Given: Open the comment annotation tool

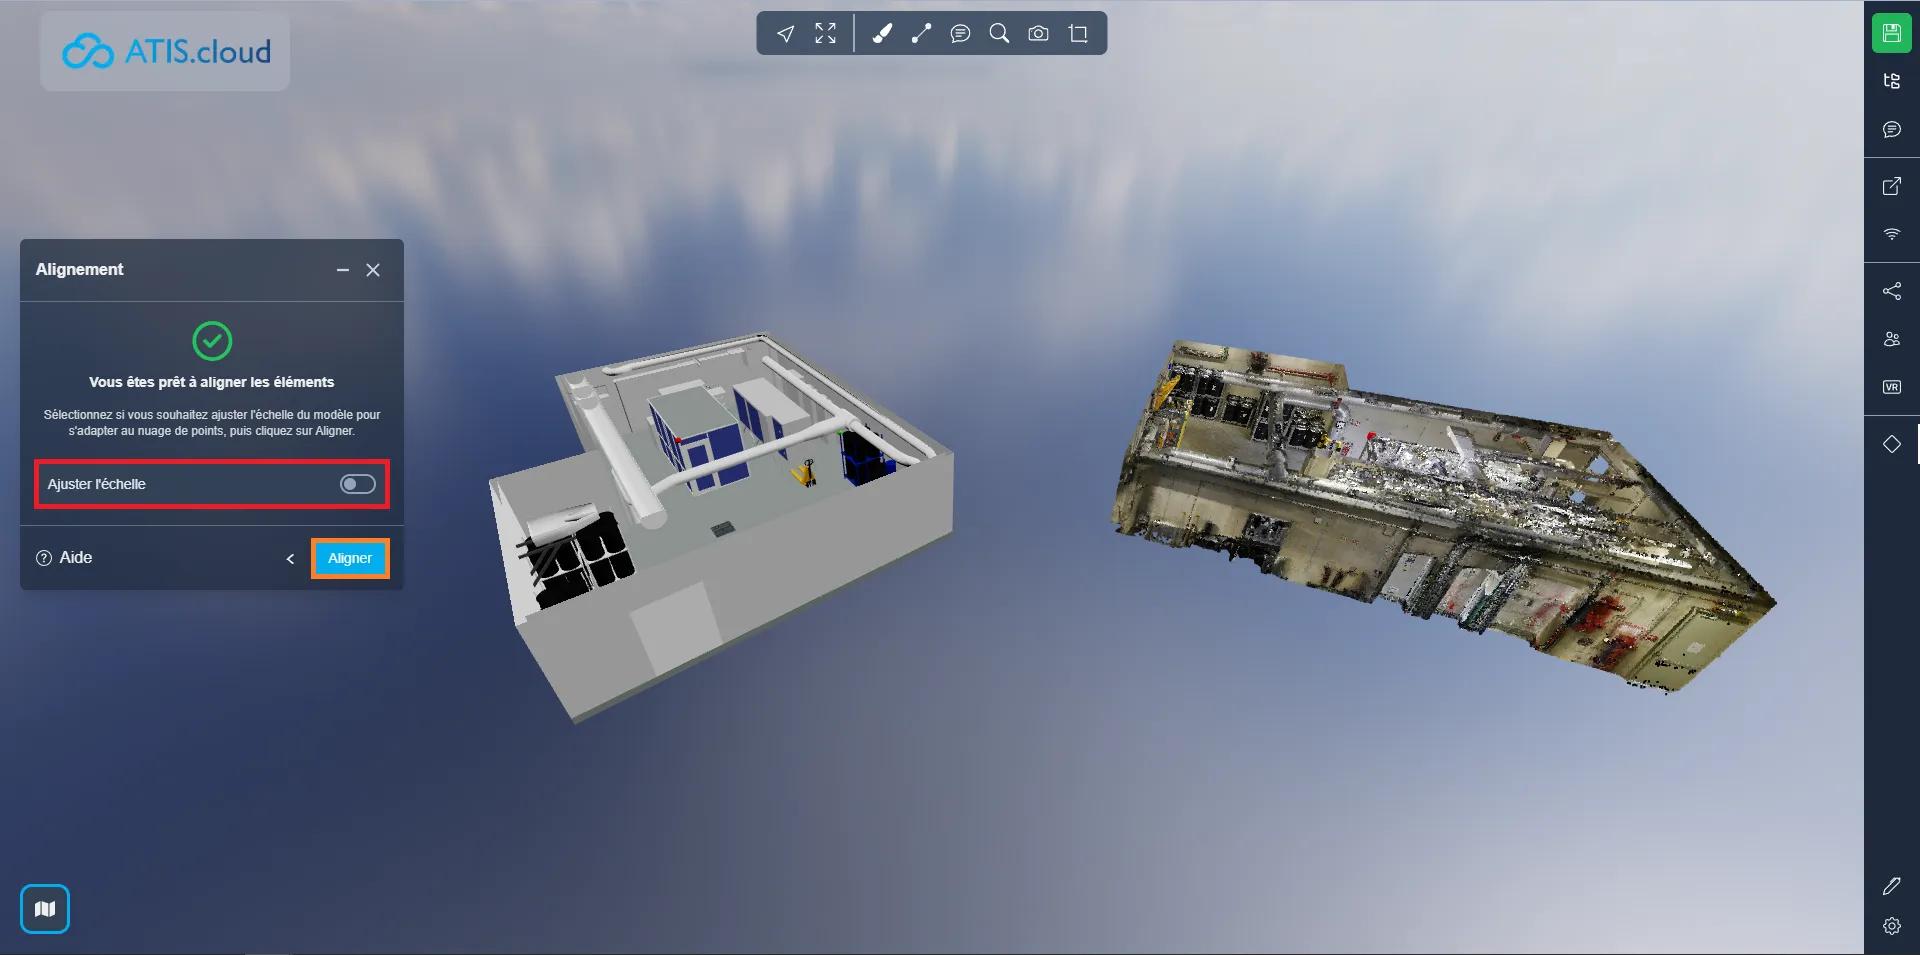Looking at the screenshot, I should click(x=960, y=34).
